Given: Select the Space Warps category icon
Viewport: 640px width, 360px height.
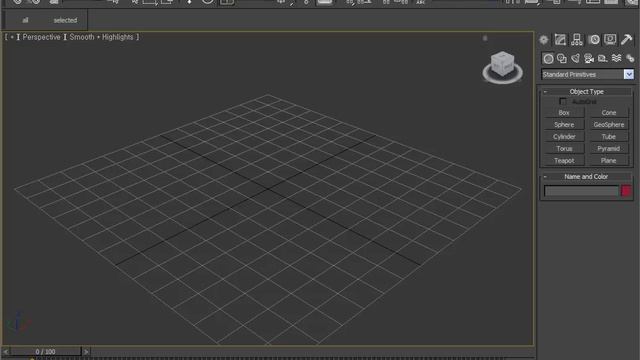Looking at the screenshot, I should coord(616,58).
